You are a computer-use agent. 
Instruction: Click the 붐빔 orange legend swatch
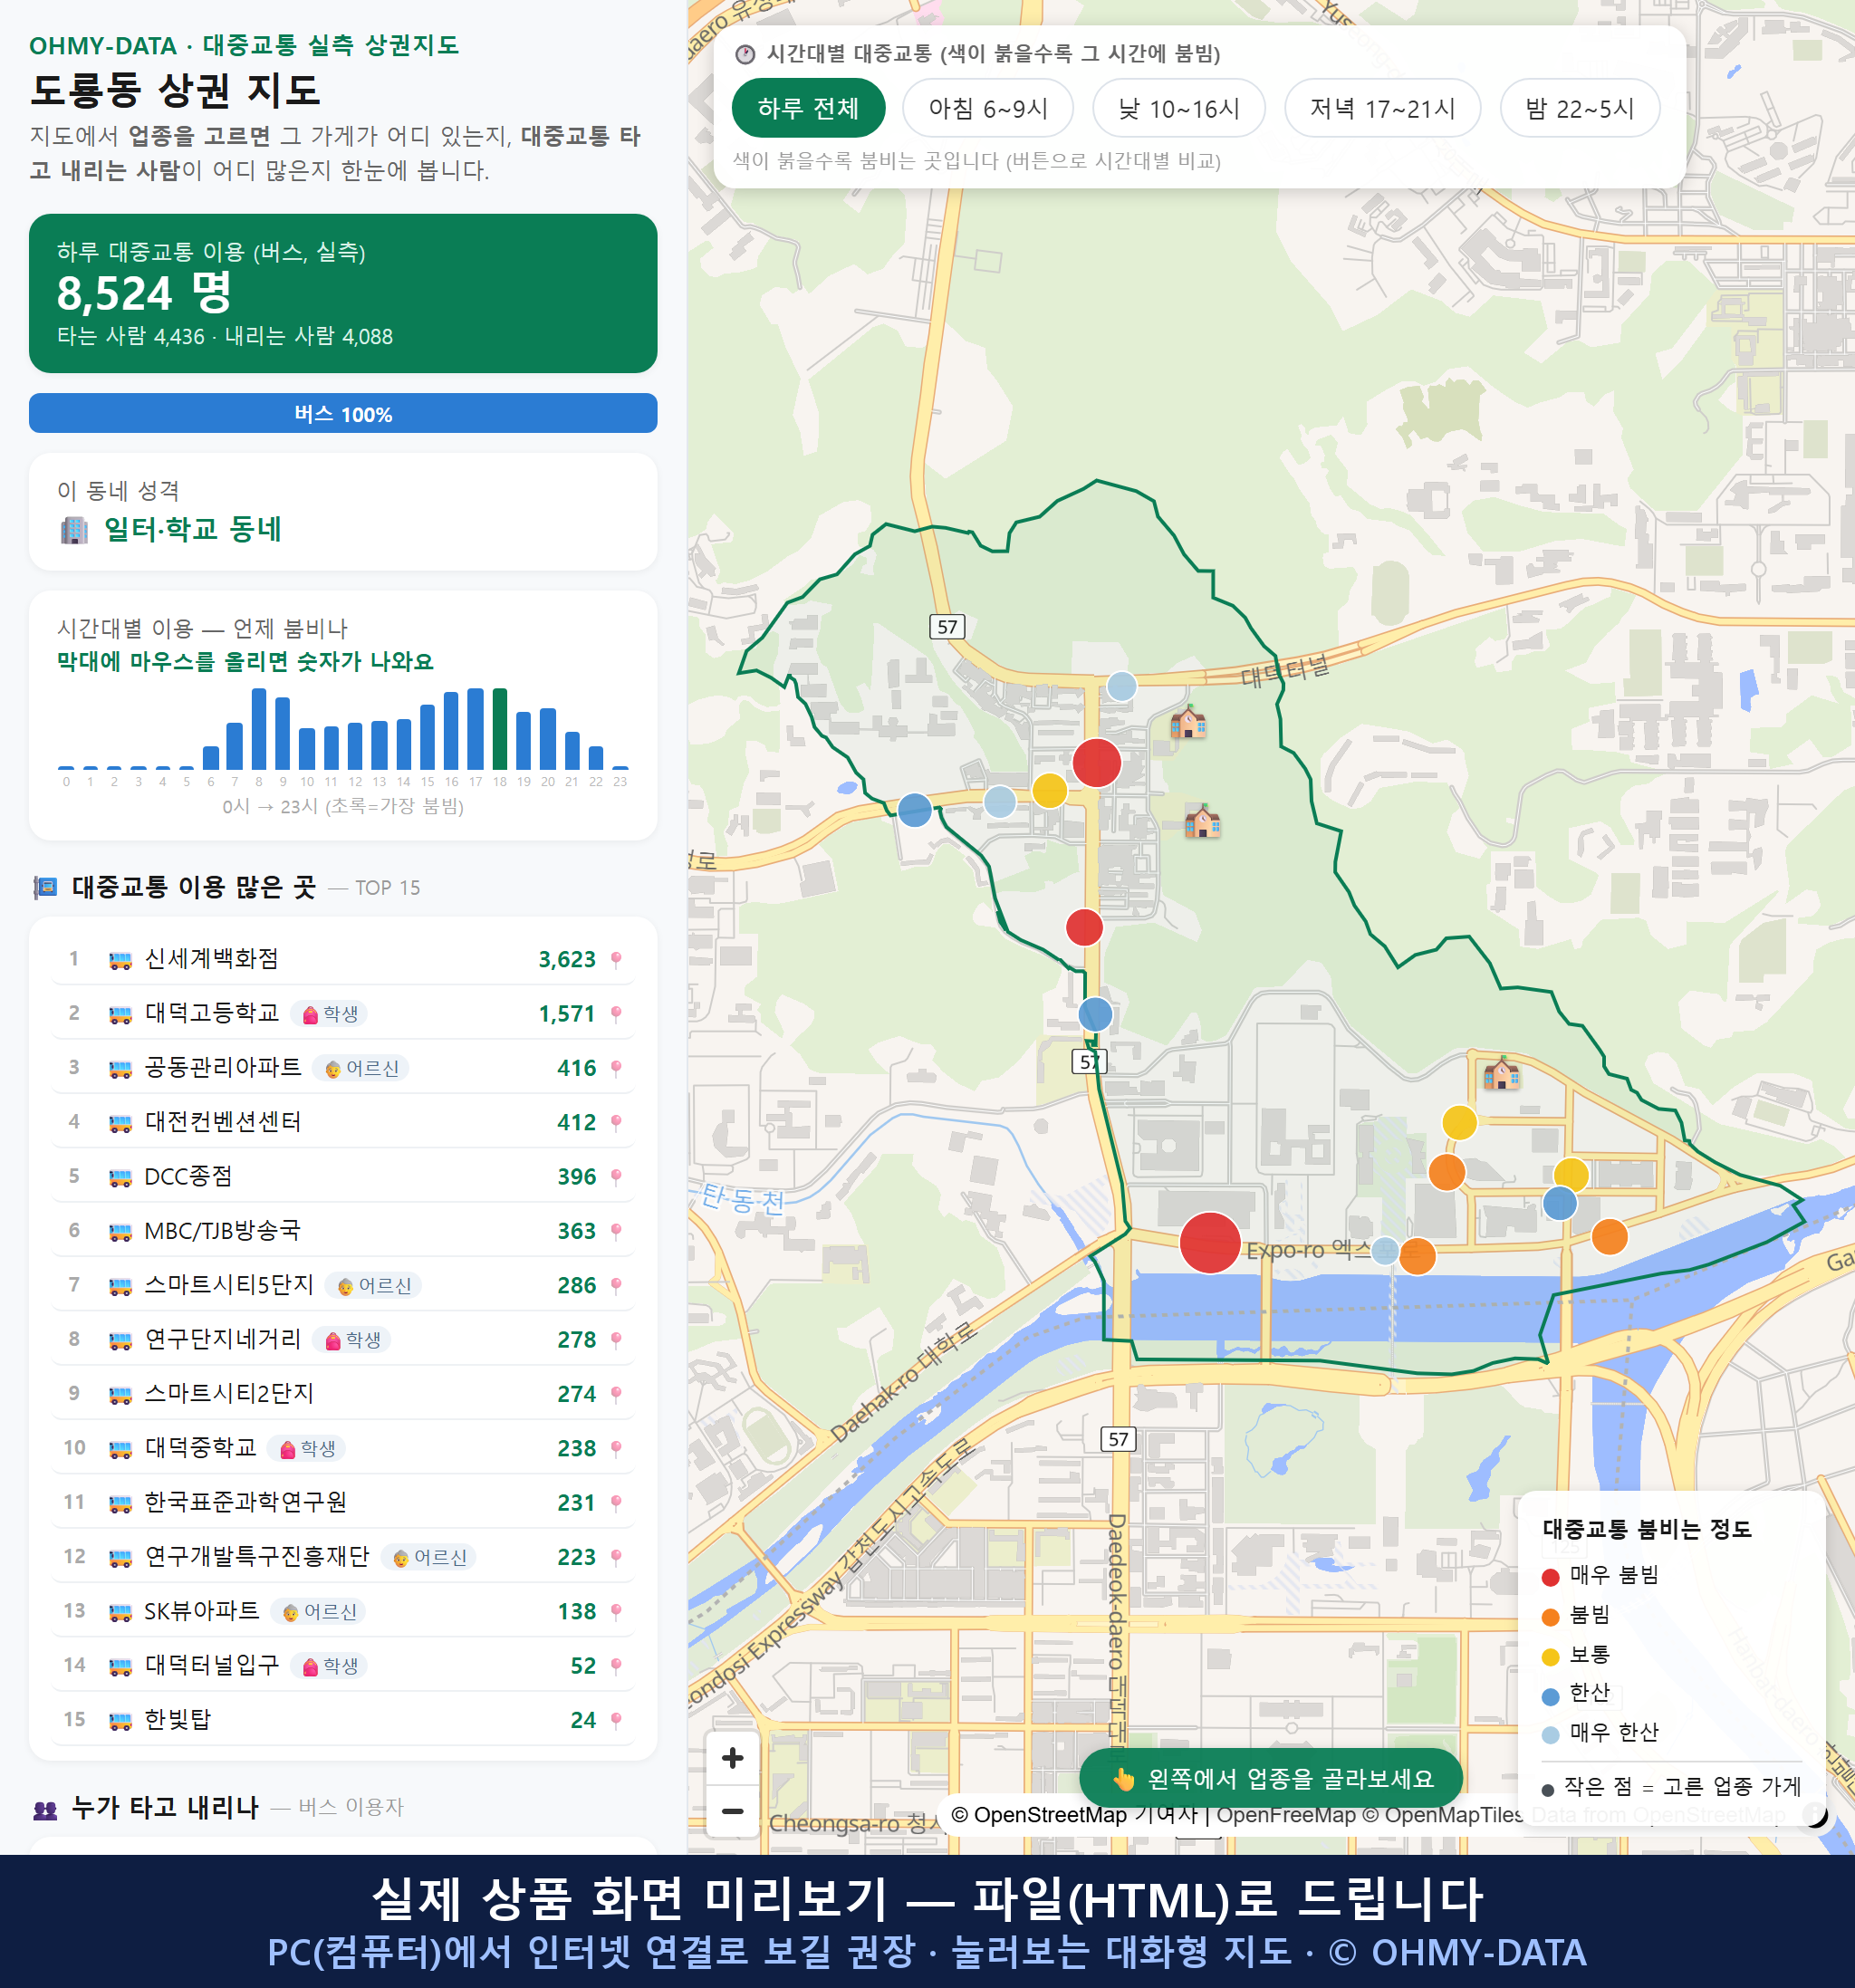click(x=1551, y=1617)
